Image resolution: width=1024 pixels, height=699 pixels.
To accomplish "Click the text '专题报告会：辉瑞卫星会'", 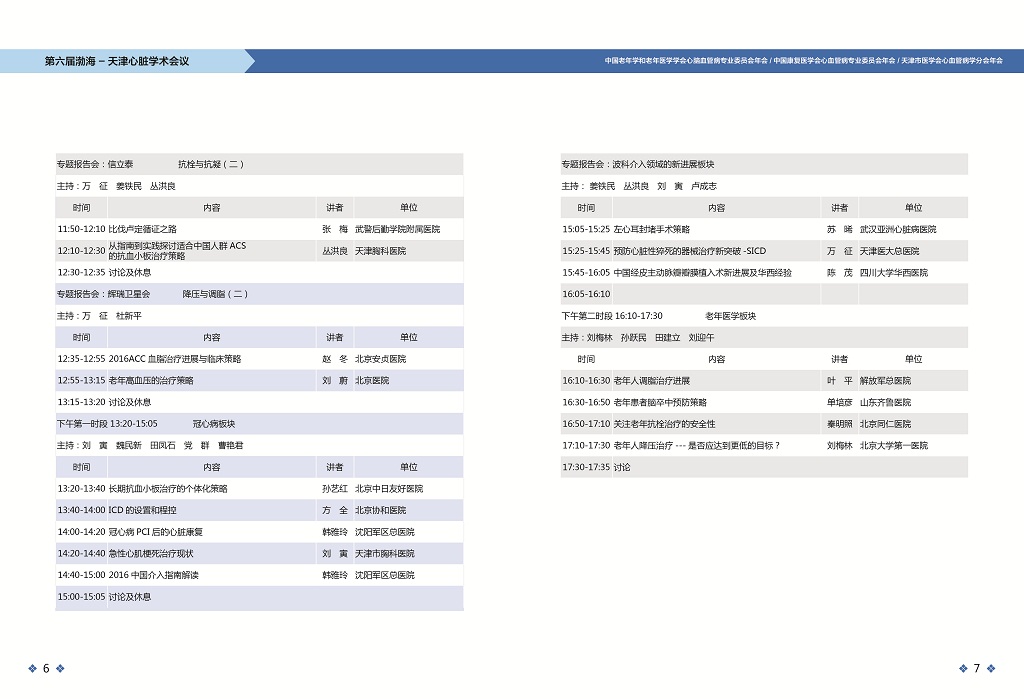I will (103, 294).
